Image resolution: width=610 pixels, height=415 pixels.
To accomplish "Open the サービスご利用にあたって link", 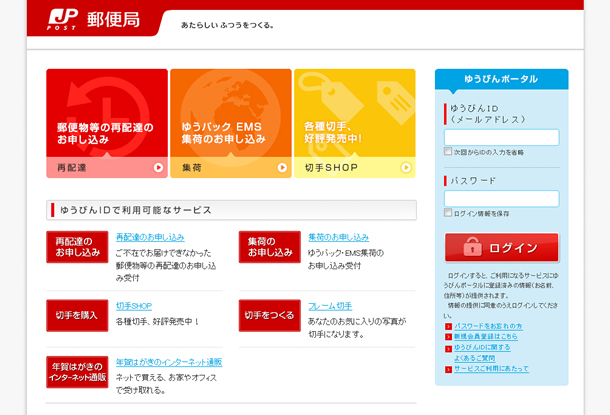I will (x=491, y=368).
